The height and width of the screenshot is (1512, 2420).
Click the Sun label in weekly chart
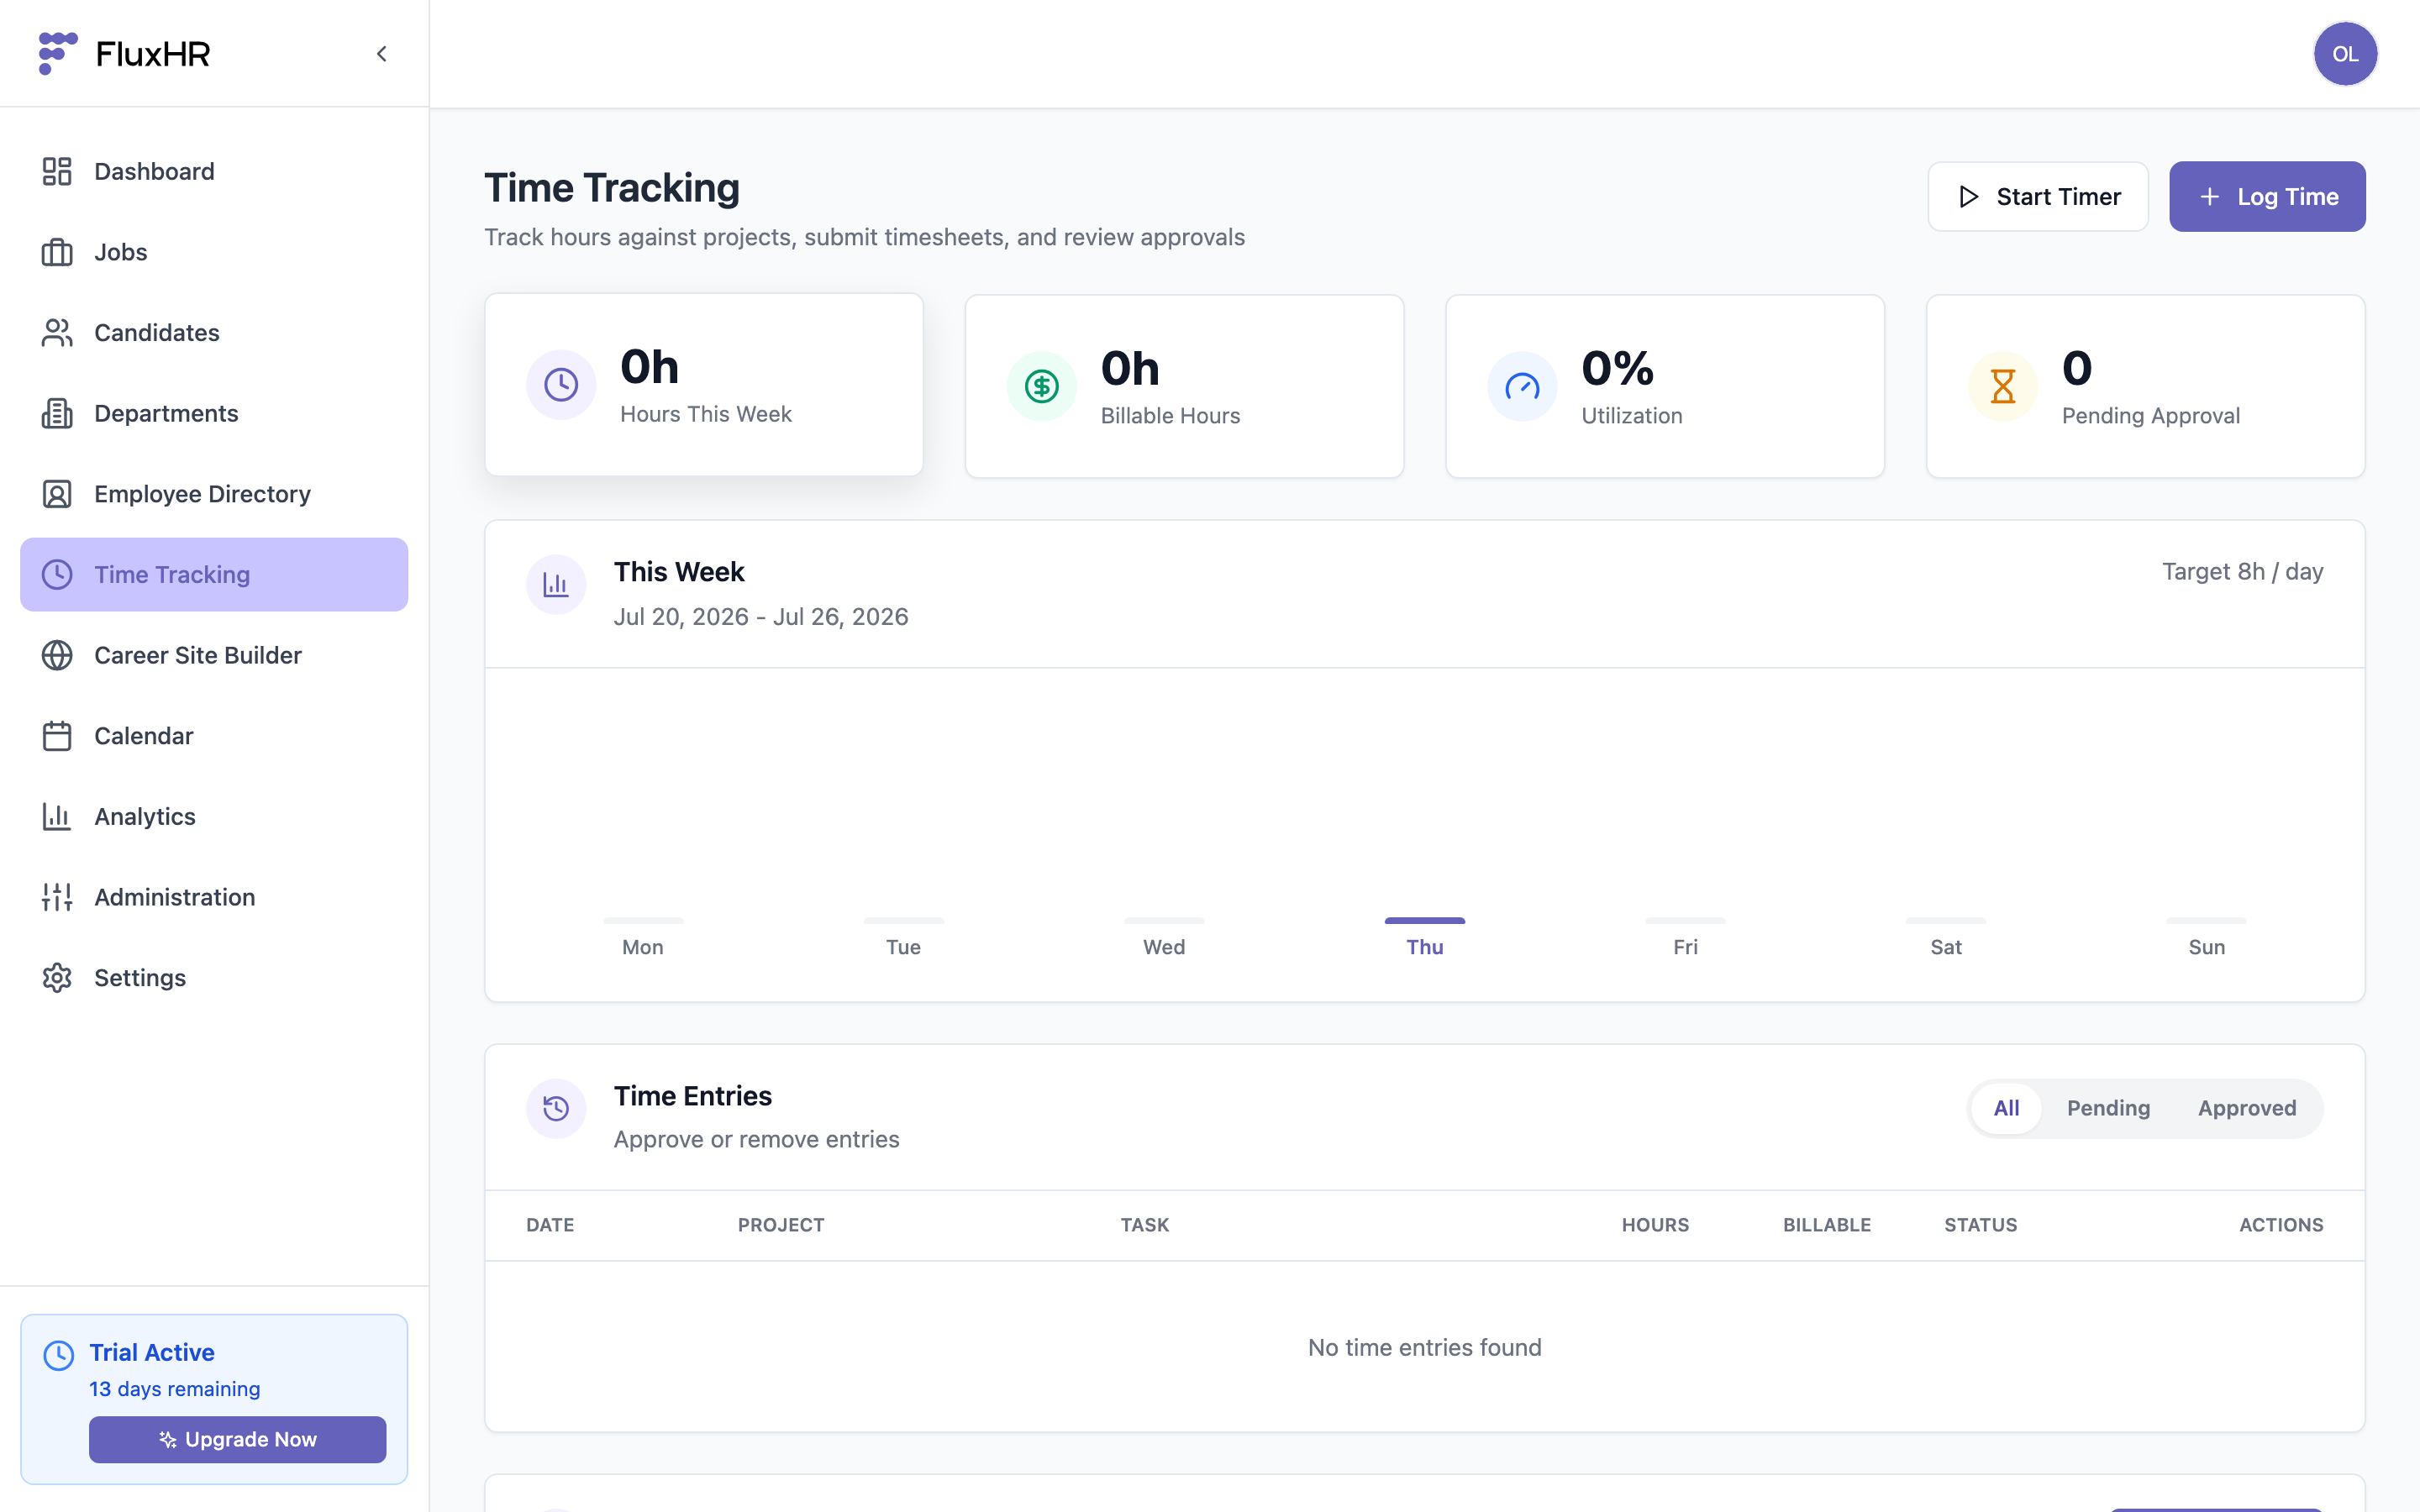click(x=2206, y=947)
